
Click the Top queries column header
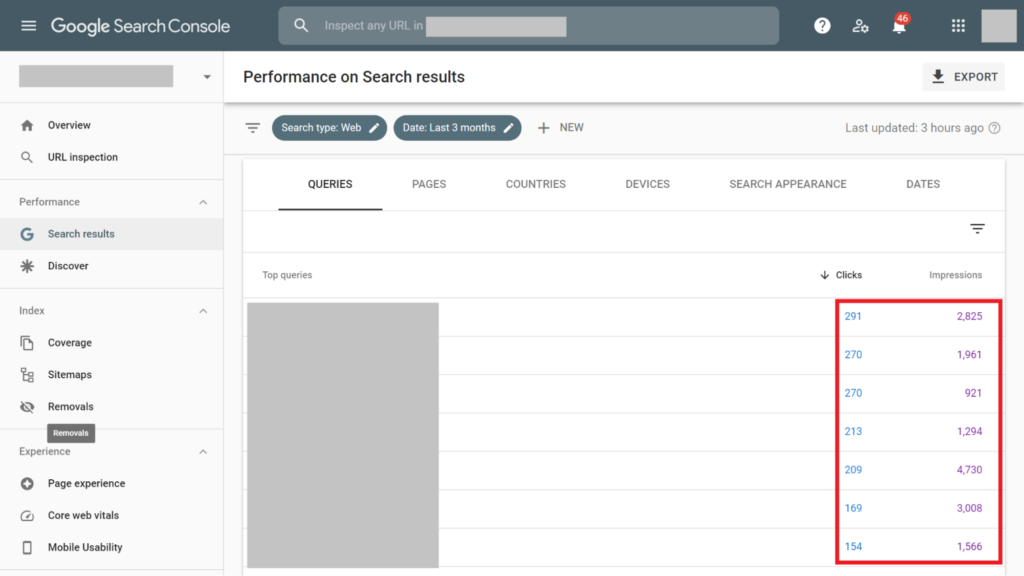click(287, 275)
